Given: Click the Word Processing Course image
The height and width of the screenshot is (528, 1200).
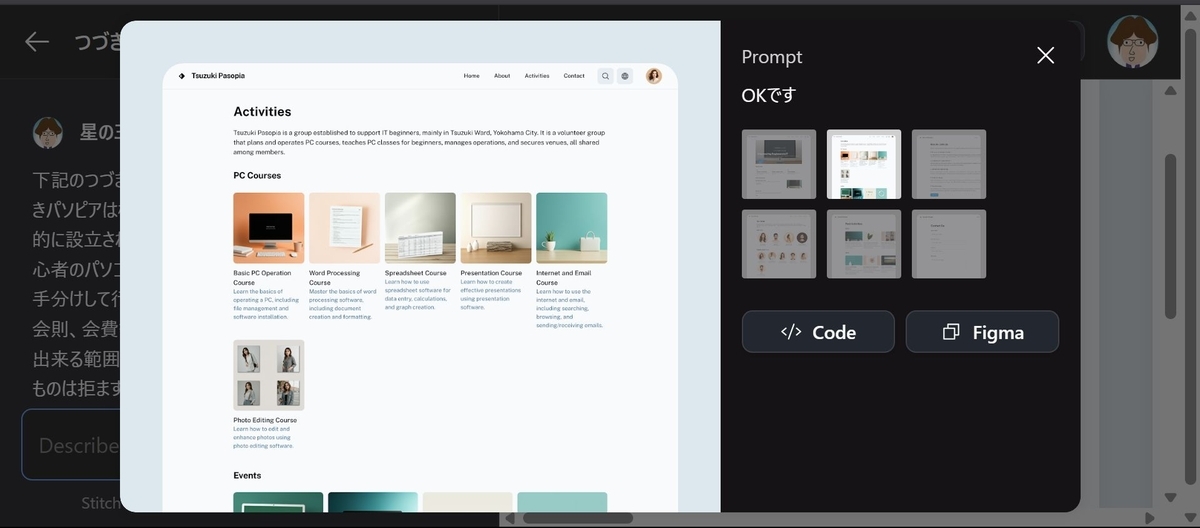Looking at the screenshot, I should click(344, 228).
